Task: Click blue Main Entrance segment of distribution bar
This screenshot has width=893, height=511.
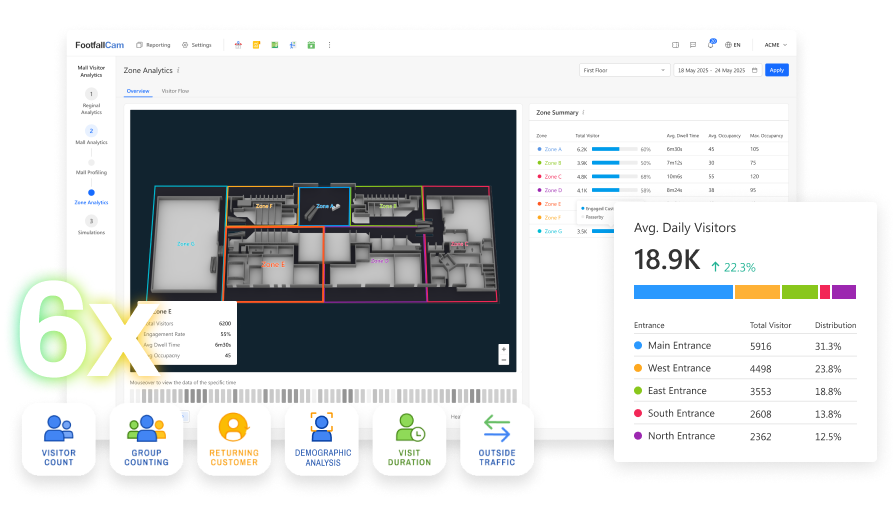Action: (683, 292)
